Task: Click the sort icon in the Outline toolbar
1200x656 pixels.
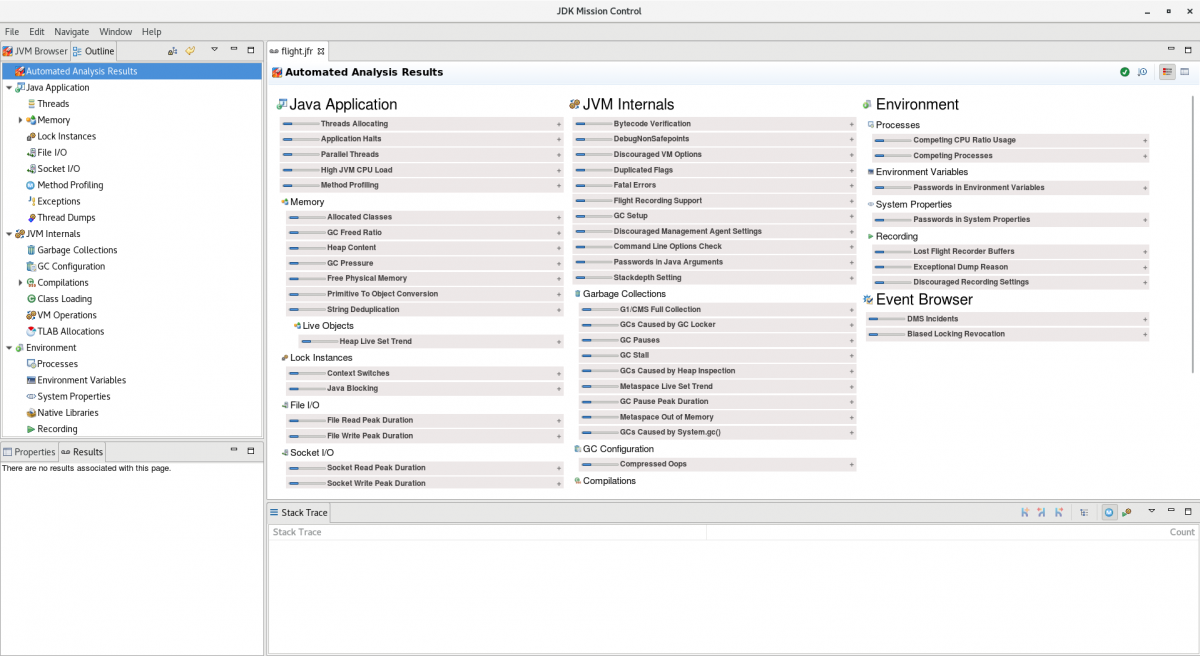Action: click(x=172, y=51)
